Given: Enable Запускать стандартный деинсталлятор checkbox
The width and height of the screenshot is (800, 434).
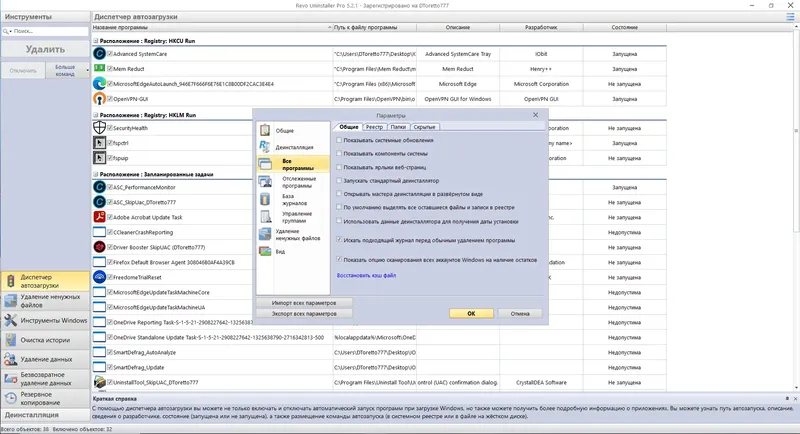Looking at the screenshot, I should click(x=339, y=180).
